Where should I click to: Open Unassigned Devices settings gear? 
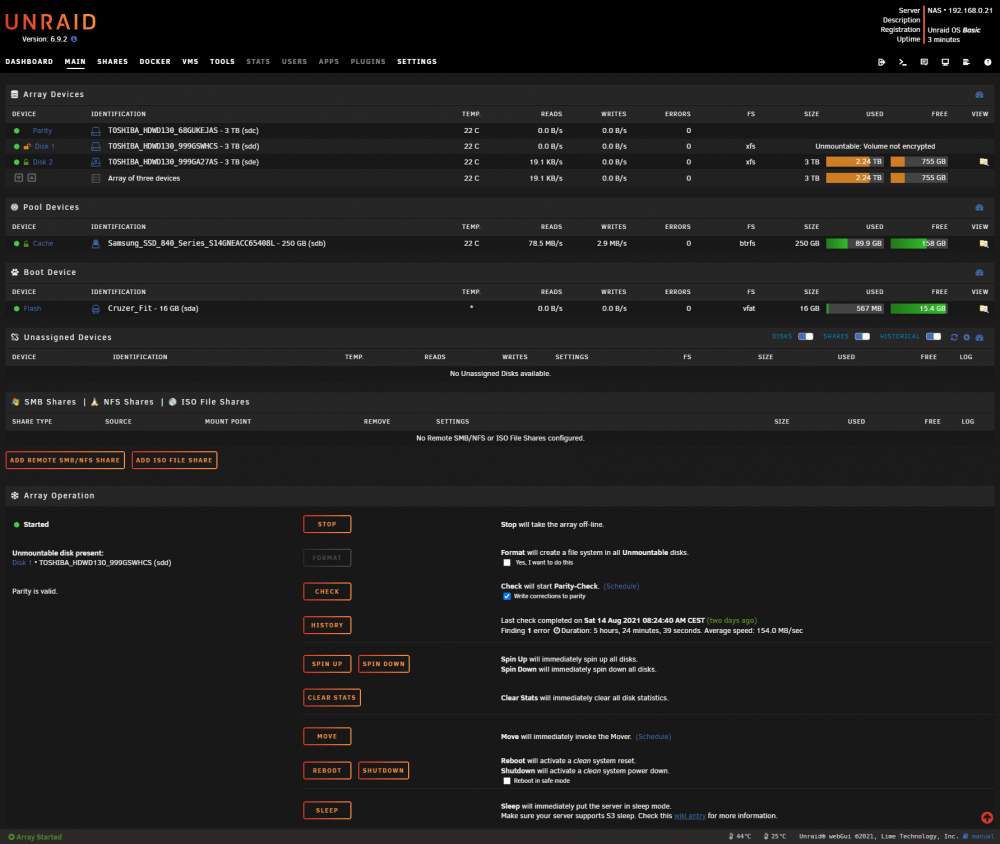[x=966, y=337]
